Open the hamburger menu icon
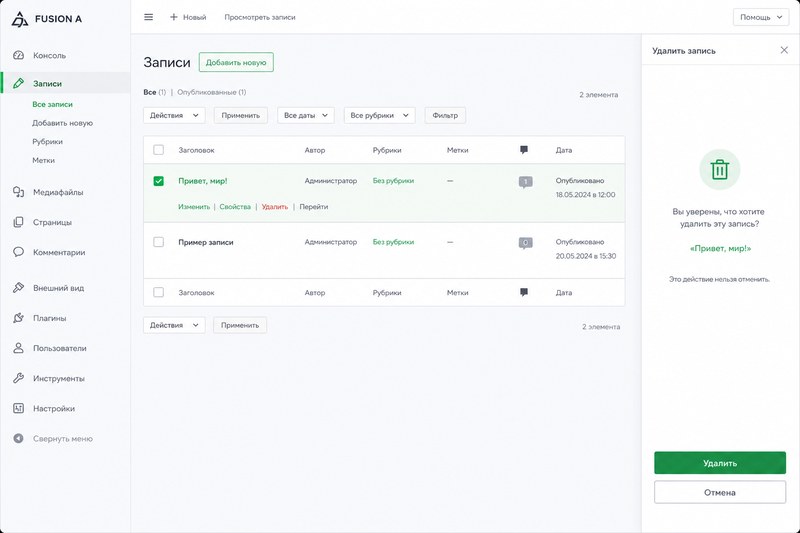Screen dimensions: 800x533 tap(148, 17)
